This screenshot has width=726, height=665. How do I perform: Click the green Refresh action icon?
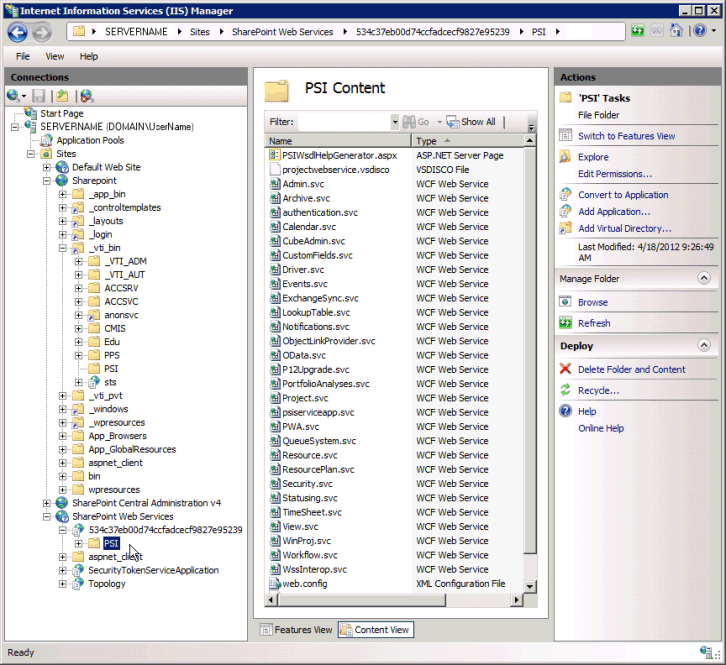(x=565, y=323)
